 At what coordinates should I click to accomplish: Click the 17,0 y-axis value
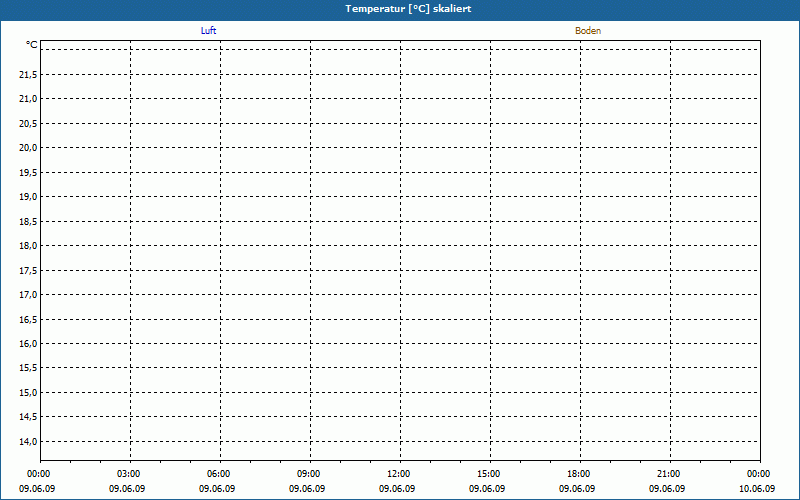coord(28,295)
